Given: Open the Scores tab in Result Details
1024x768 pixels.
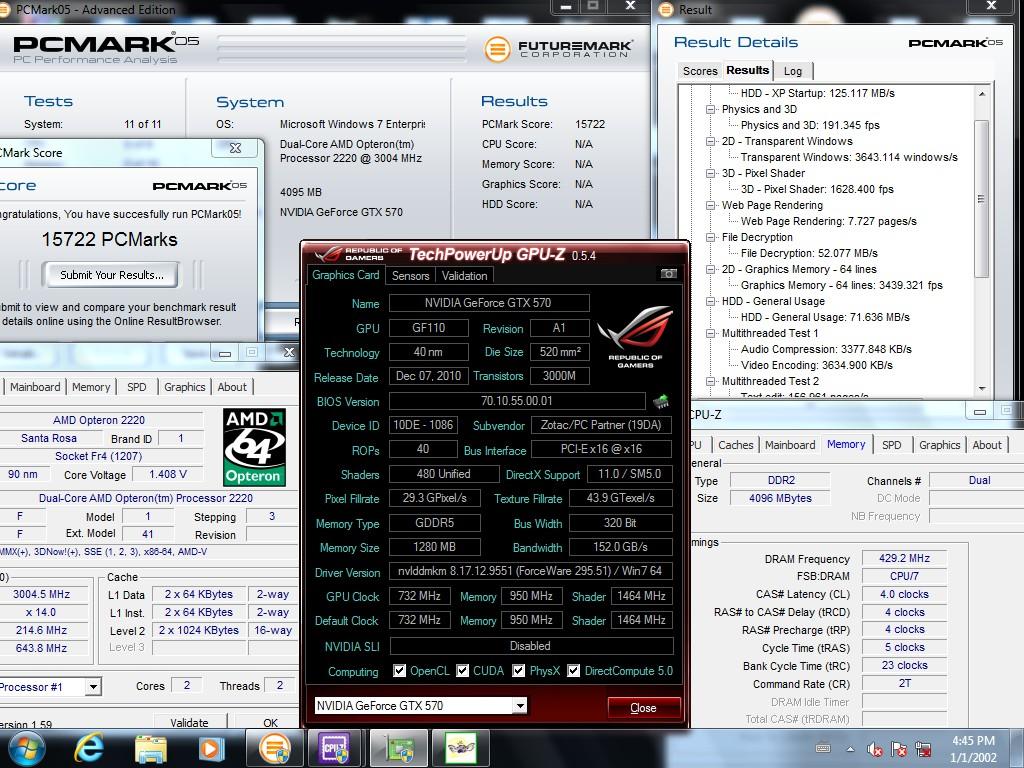Looking at the screenshot, I should point(700,71).
